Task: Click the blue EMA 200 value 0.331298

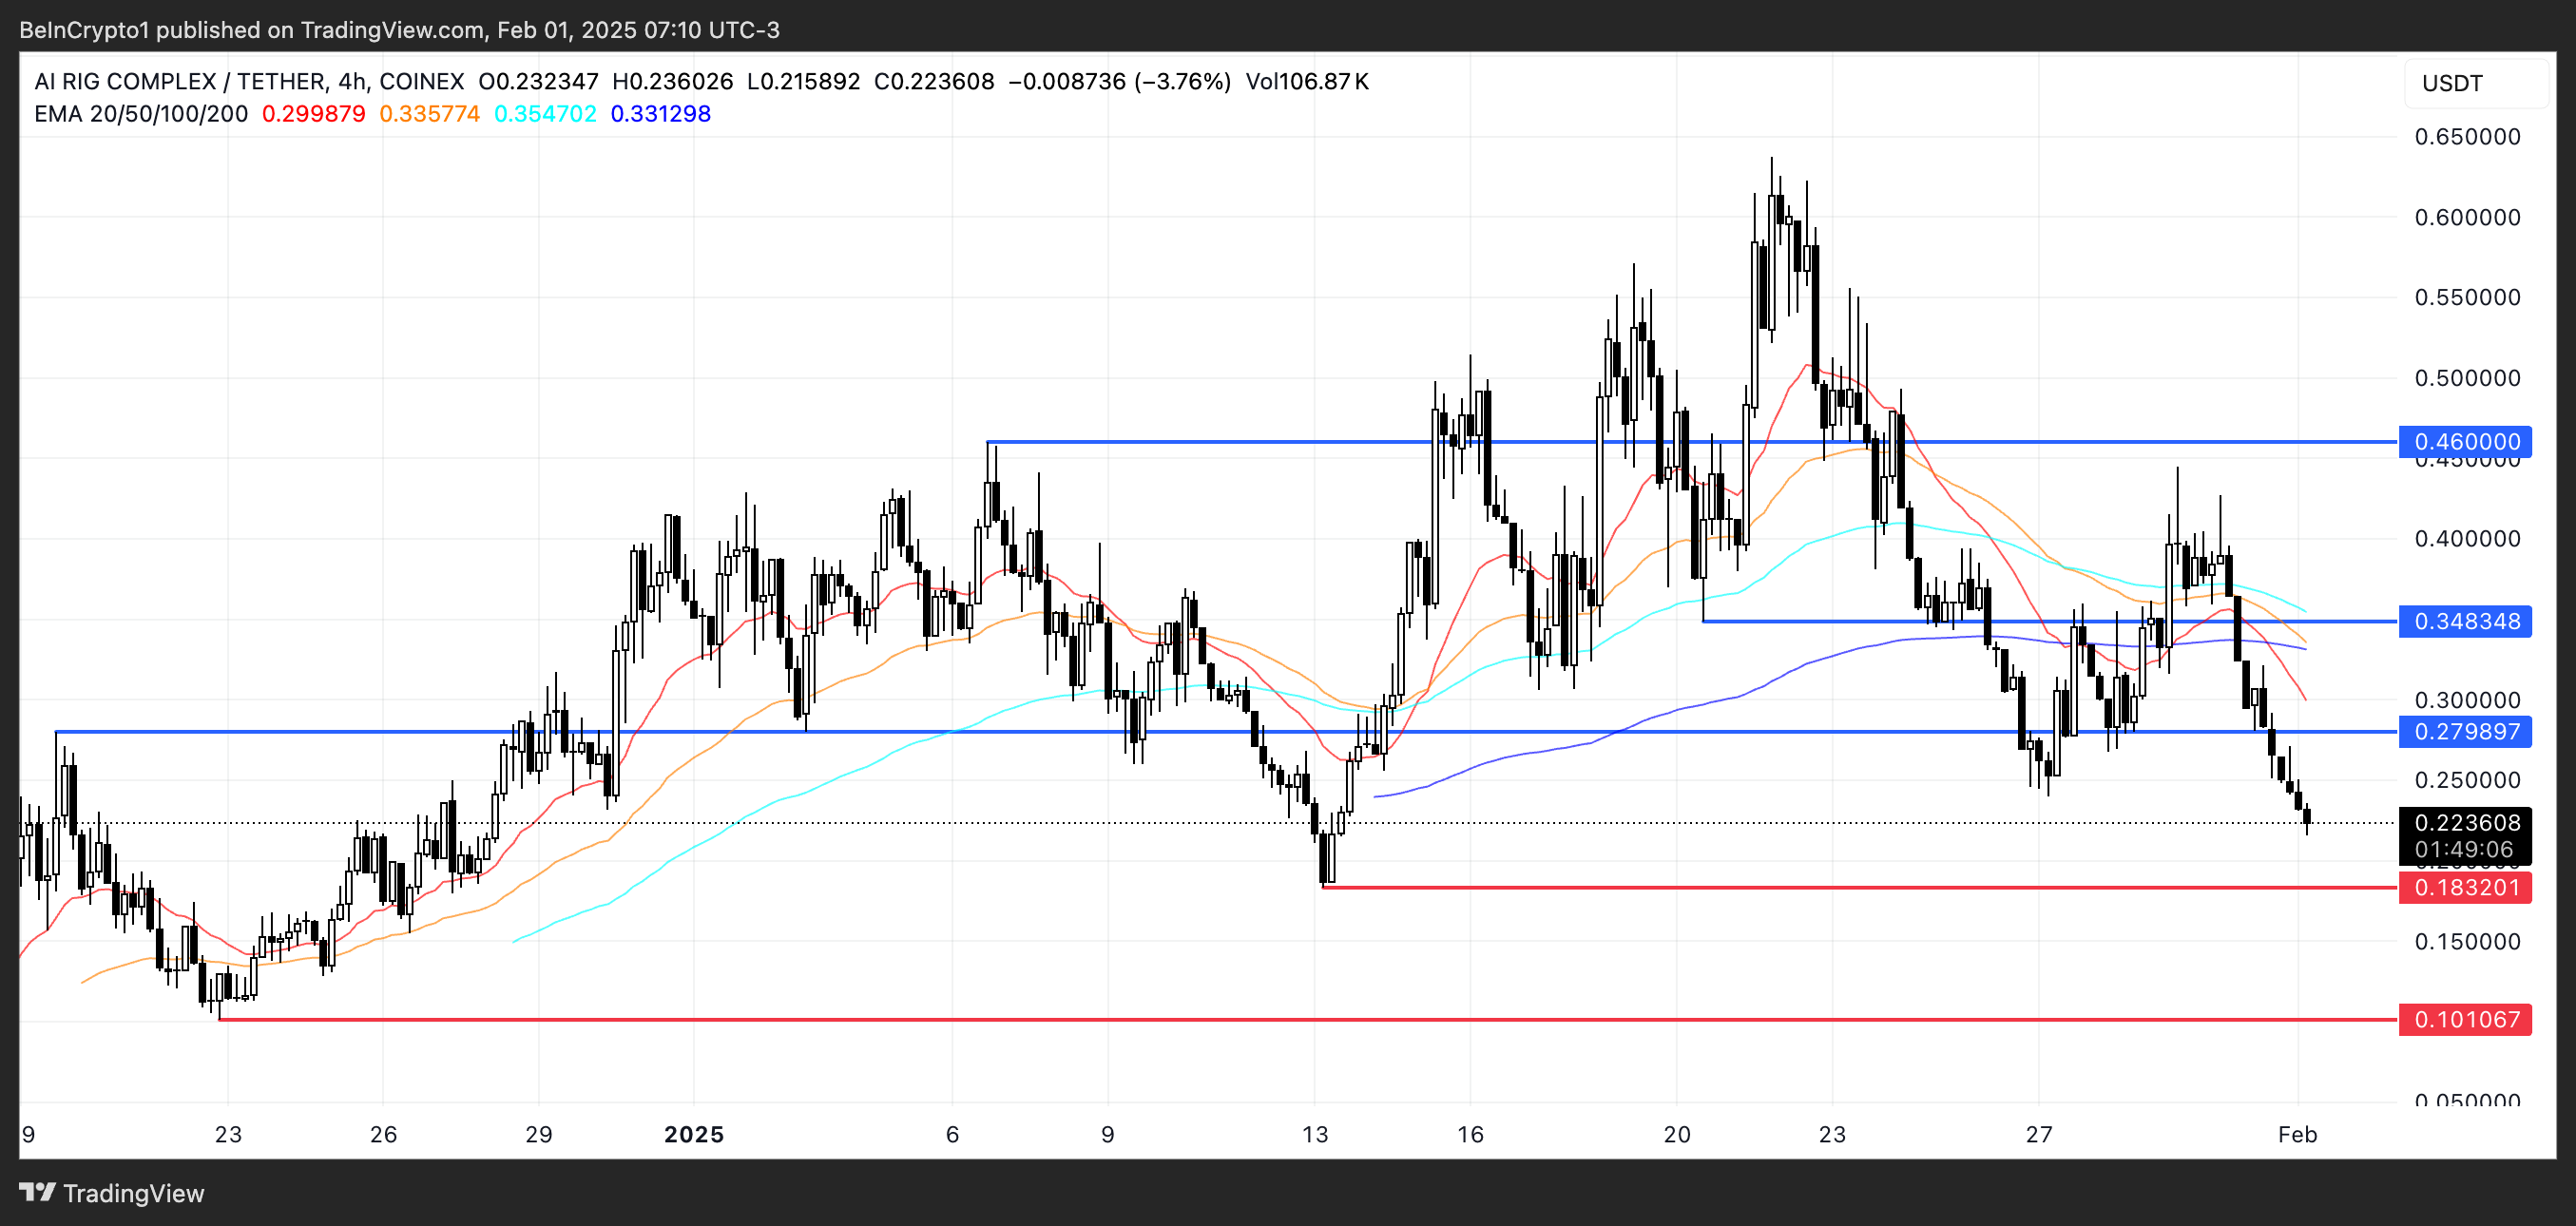Action: point(660,114)
